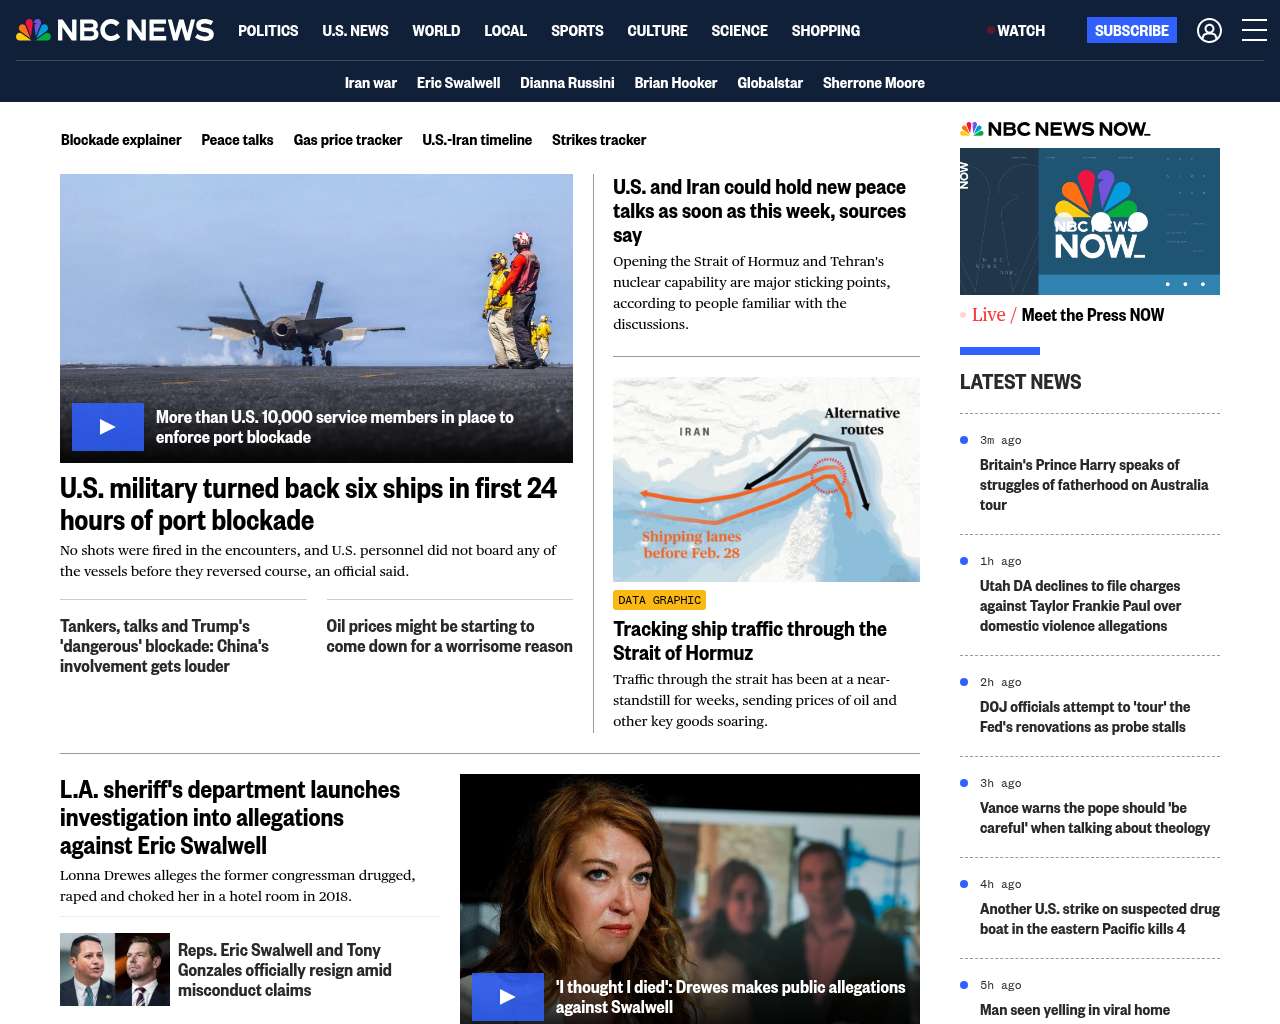Click Meet the Press NOW live link
1280x1024 pixels.
(1092, 315)
